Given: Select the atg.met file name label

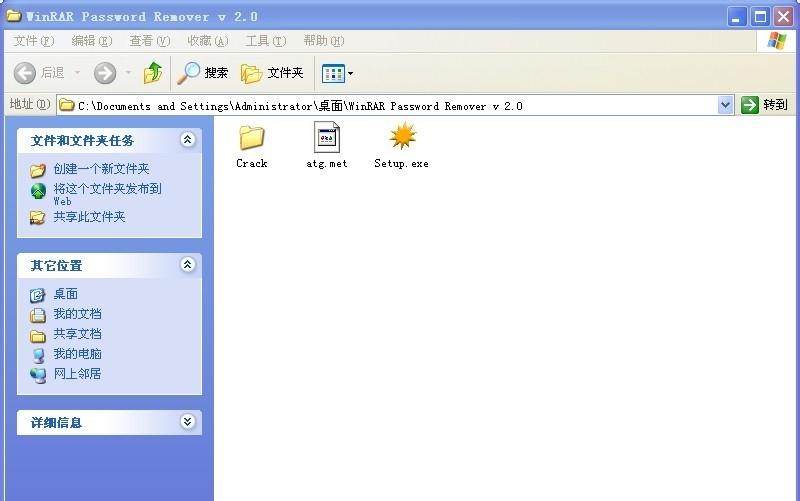Looking at the screenshot, I should [327, 163].
